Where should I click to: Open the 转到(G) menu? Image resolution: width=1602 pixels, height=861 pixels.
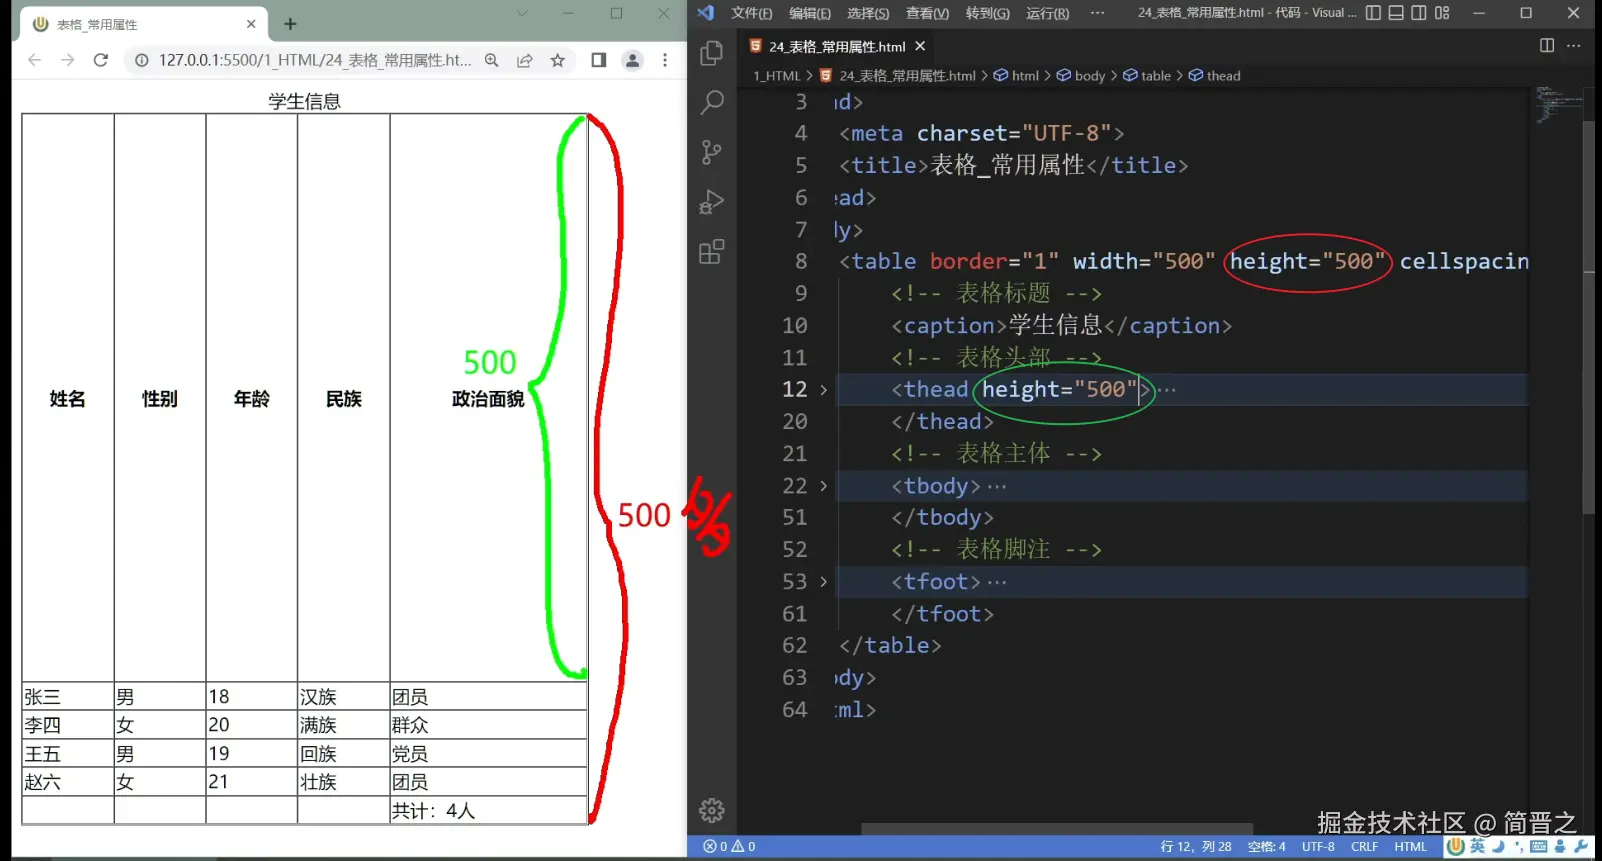pyautogui.click(x=988, y=13)
